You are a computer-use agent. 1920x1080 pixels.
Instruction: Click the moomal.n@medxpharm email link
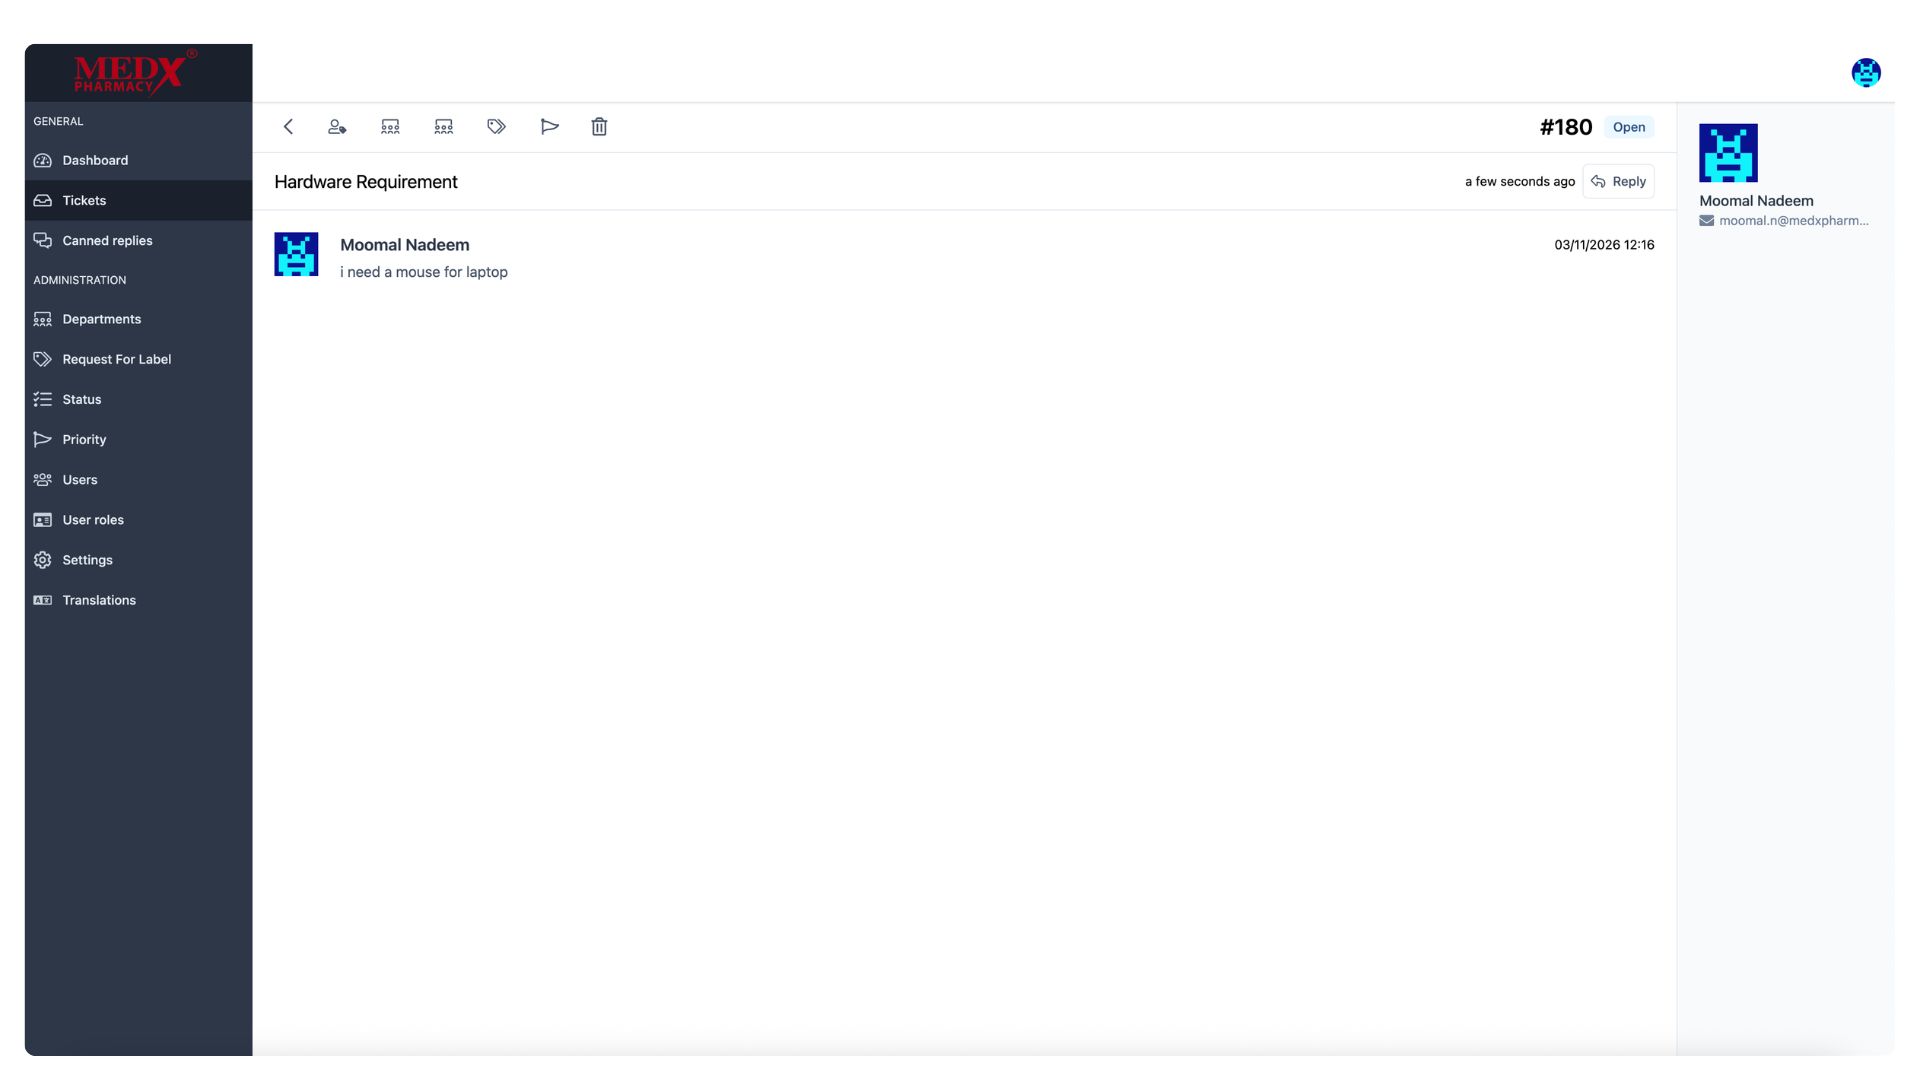(1793, 221)
